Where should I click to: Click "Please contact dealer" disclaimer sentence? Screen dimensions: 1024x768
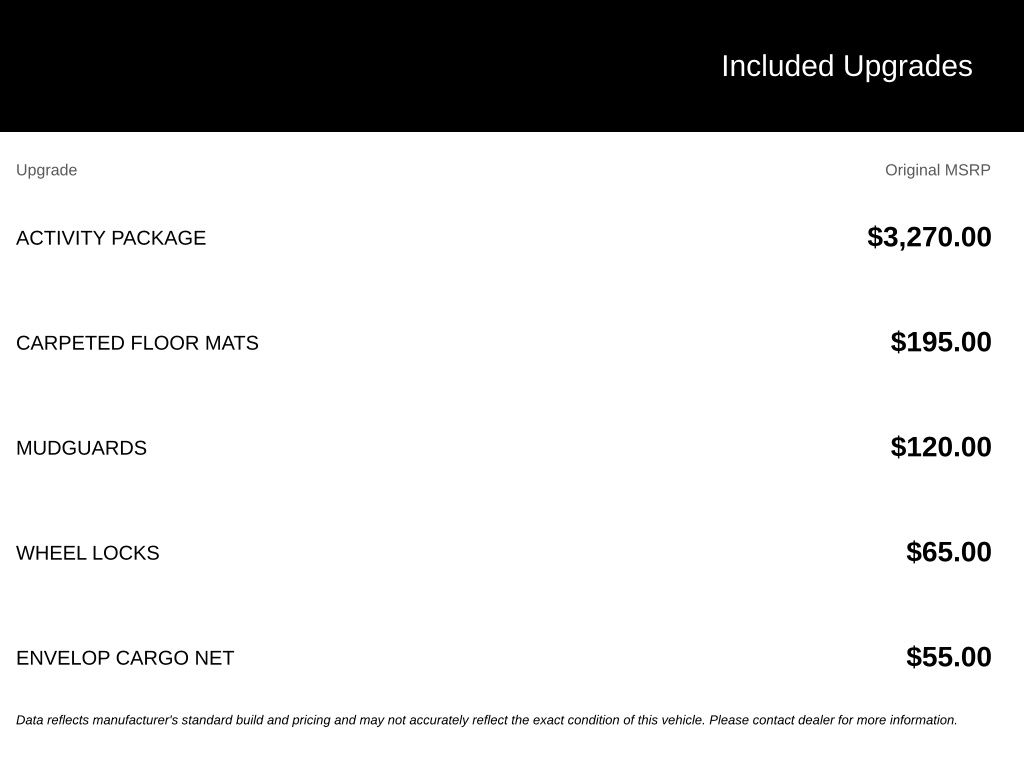point(833,720)
